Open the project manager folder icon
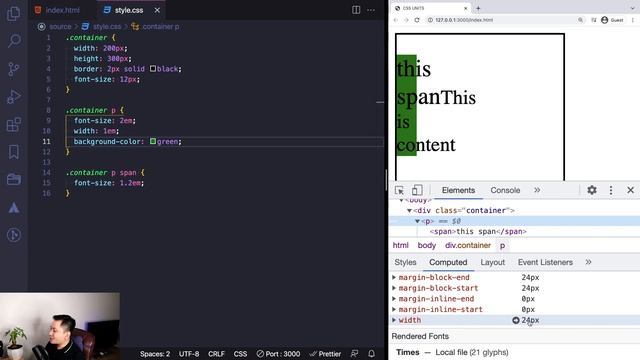 (13, 179)
